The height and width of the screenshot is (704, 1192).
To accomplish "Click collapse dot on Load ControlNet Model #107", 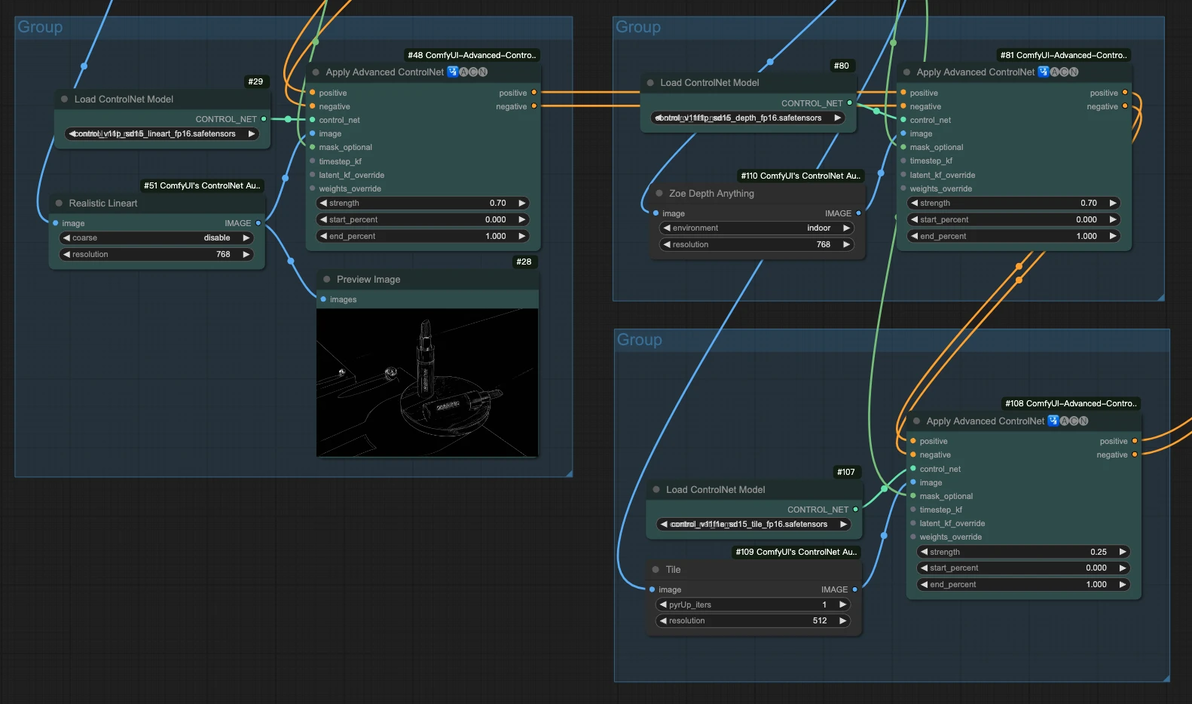I will point(656,490).
